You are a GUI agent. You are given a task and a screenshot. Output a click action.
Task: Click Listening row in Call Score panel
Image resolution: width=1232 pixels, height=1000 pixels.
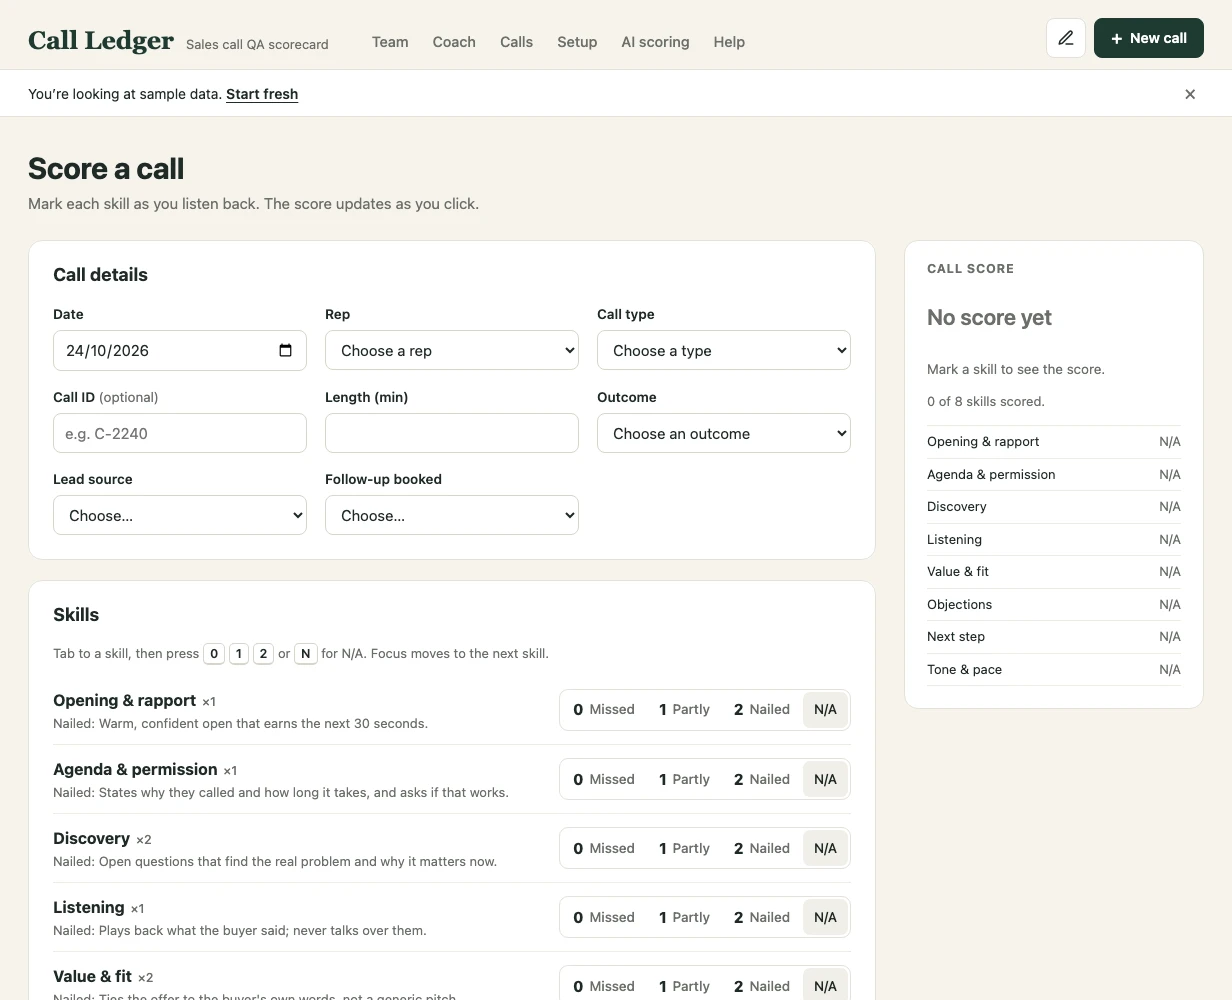tap(1054, 539)
